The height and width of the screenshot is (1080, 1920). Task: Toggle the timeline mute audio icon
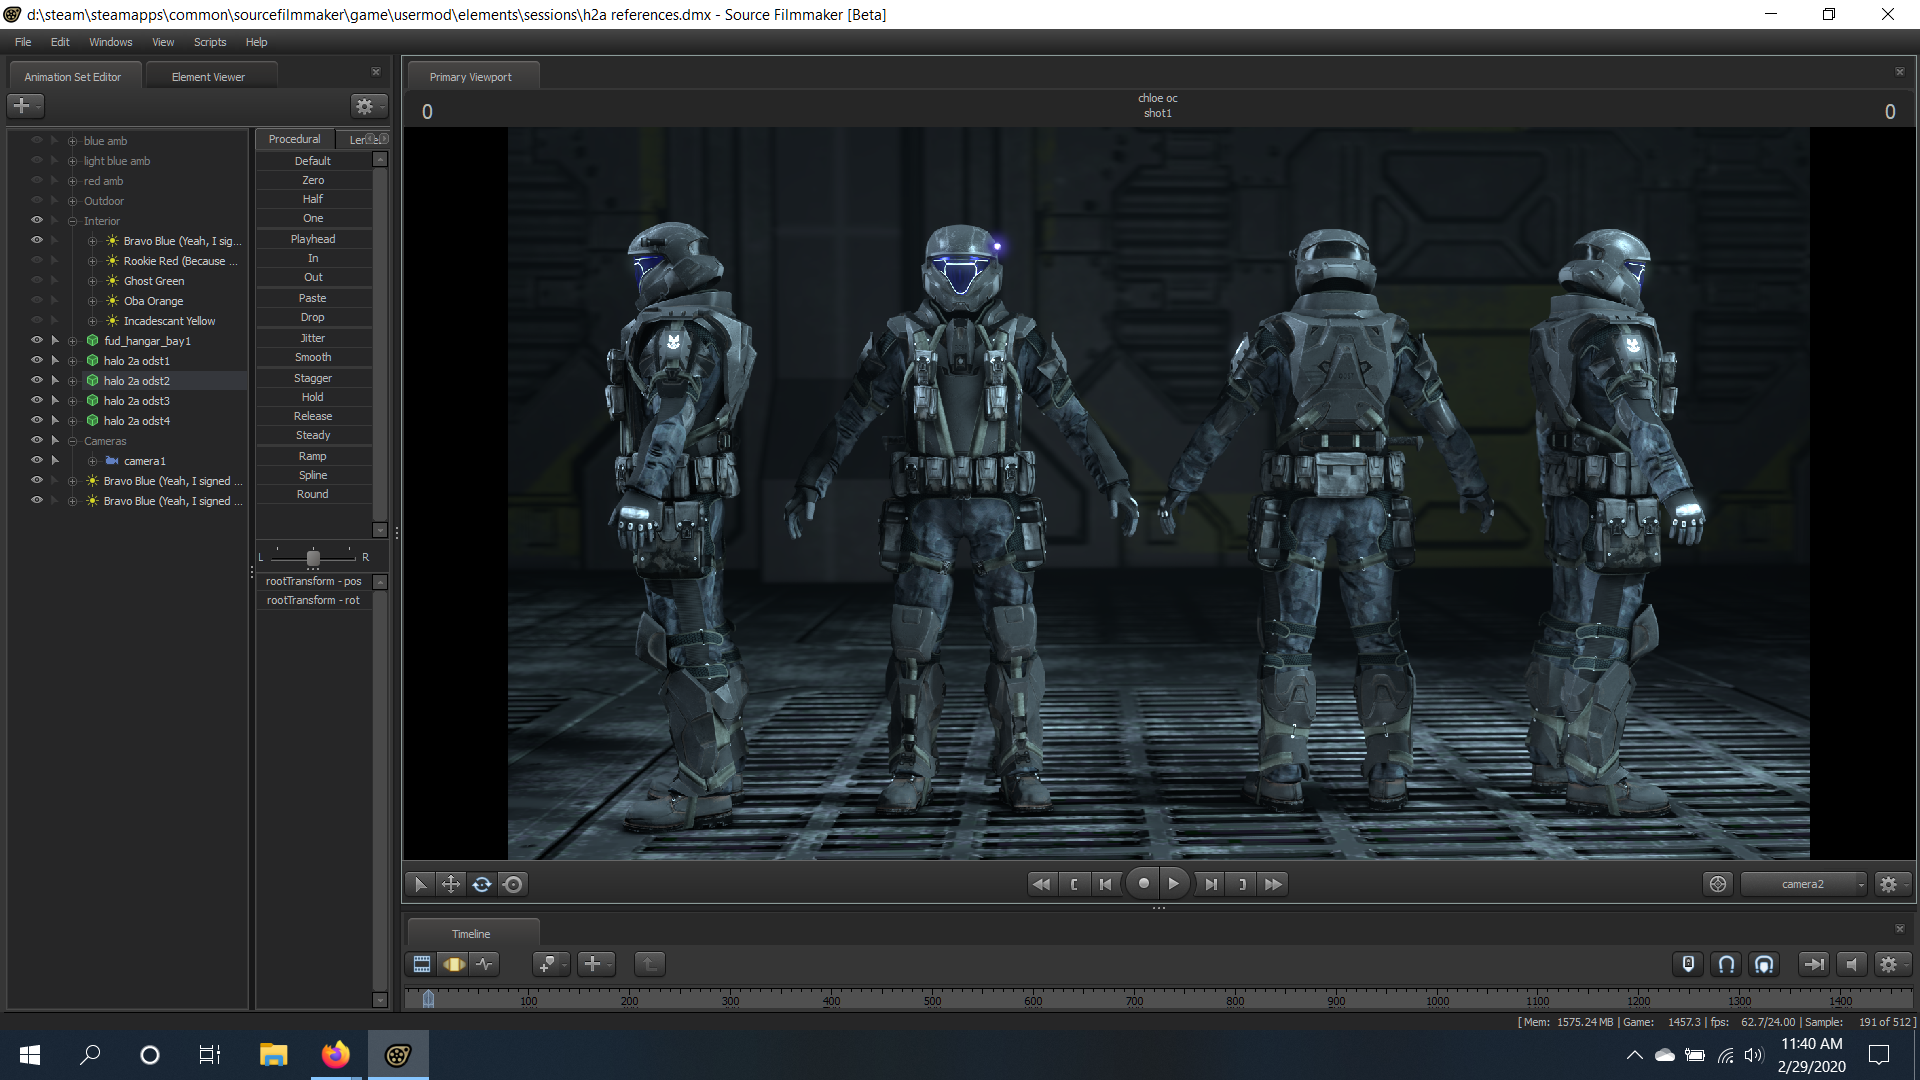1852,964
